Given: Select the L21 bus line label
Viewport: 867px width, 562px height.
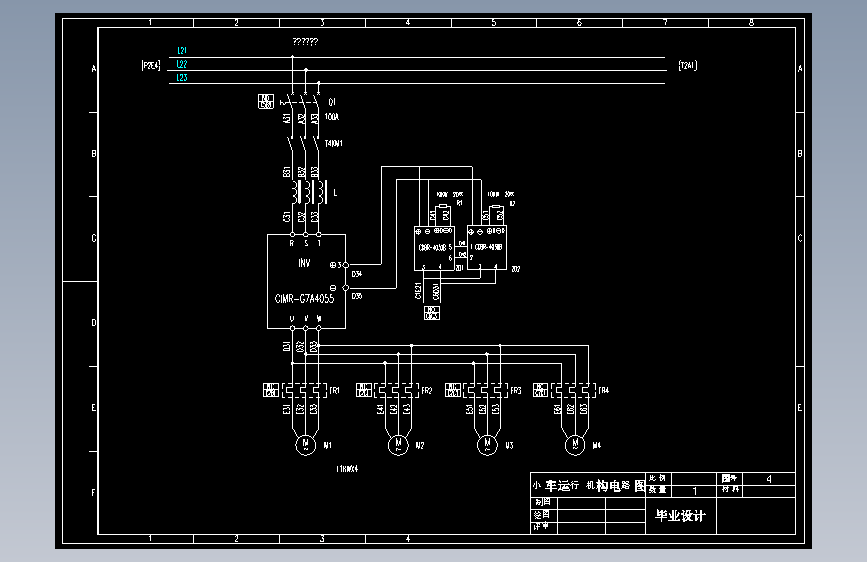Looking at the screenshot, I should point(182,50).
